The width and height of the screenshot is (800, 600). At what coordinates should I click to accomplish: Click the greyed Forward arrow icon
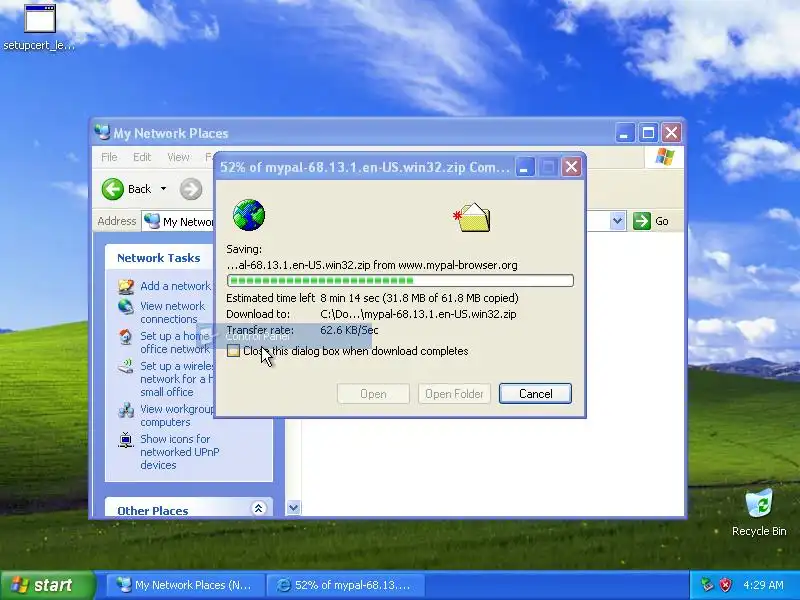pos(191,189)
